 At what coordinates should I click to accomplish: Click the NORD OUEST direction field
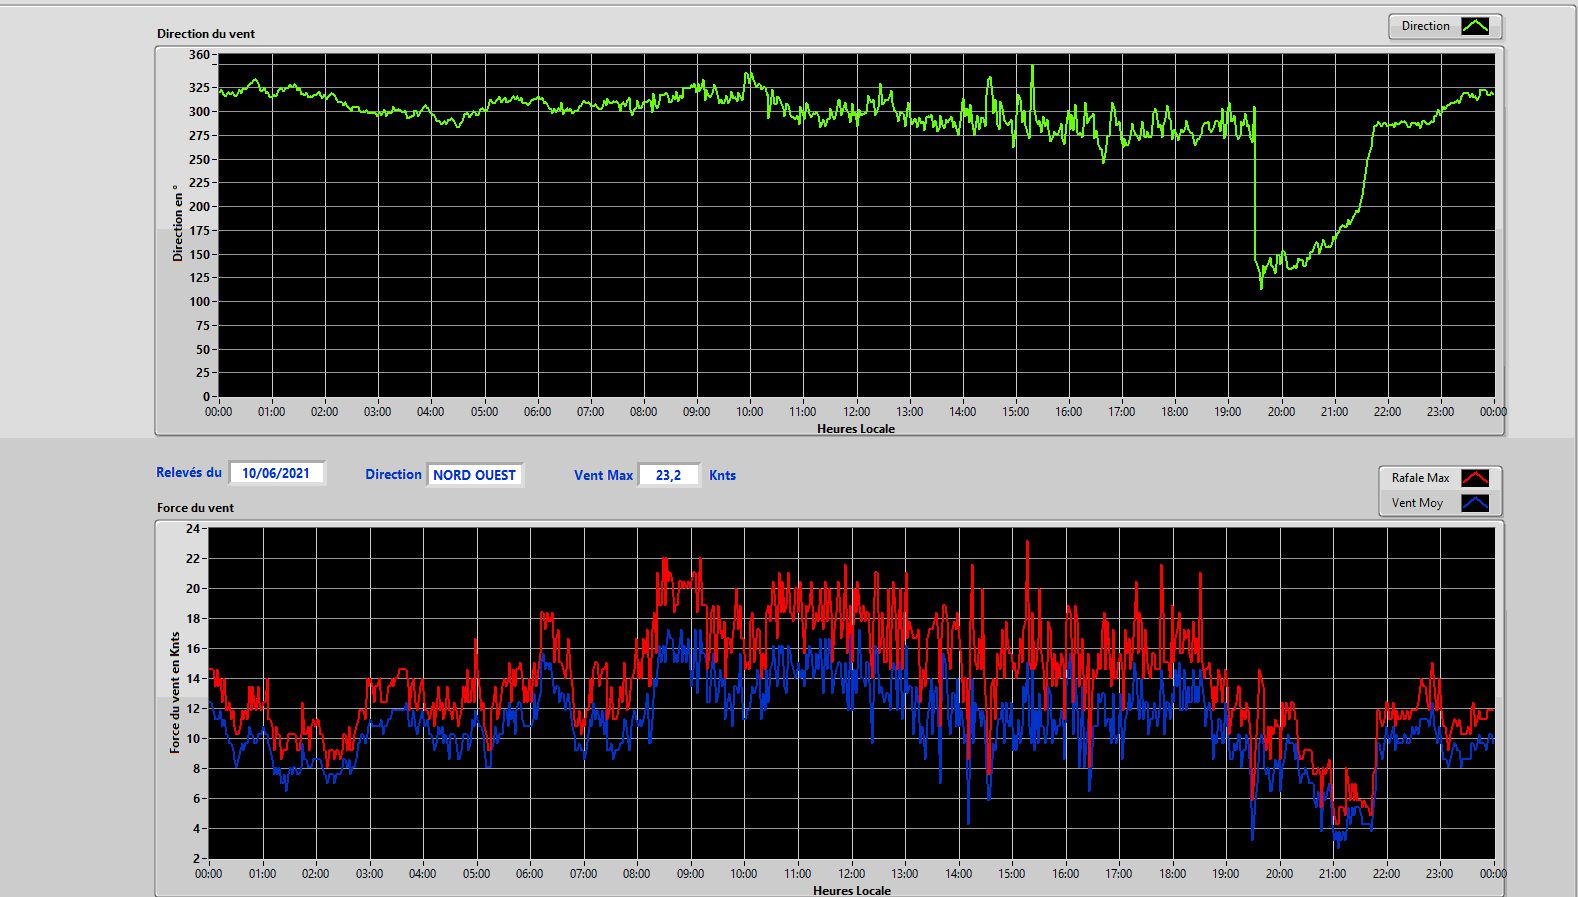[474, 475]
